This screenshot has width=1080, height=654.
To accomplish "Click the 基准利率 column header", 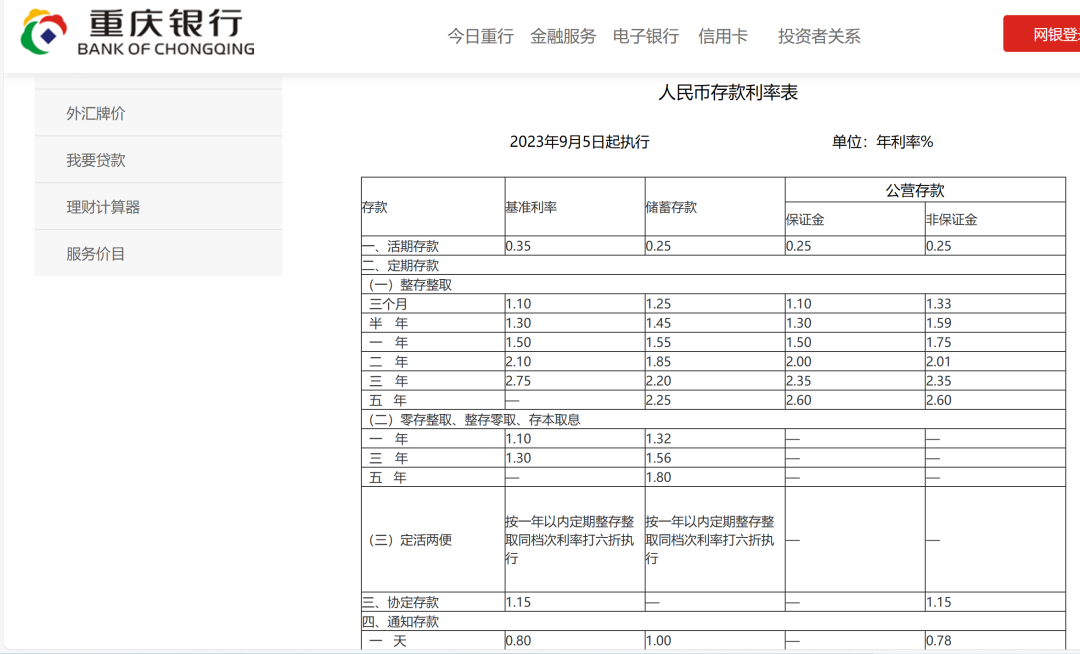I will point(531,207).
